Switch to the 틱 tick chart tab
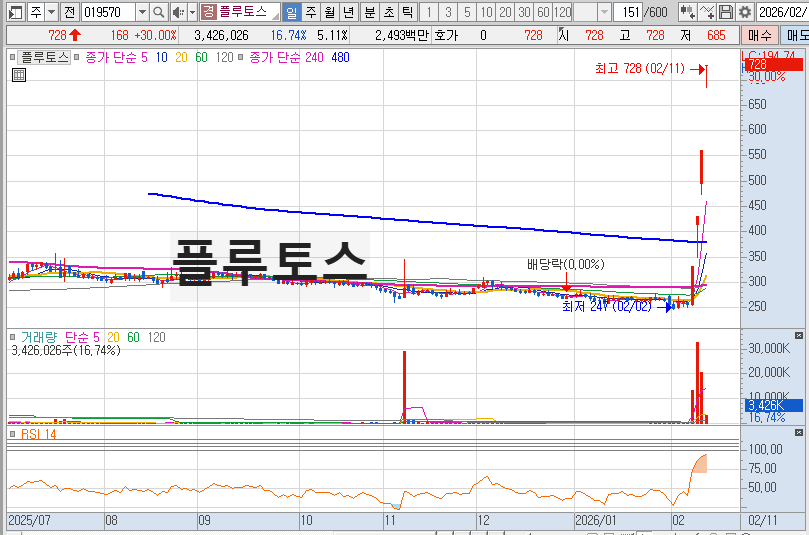This screenshot has height=535, width=809. point(408,12)
